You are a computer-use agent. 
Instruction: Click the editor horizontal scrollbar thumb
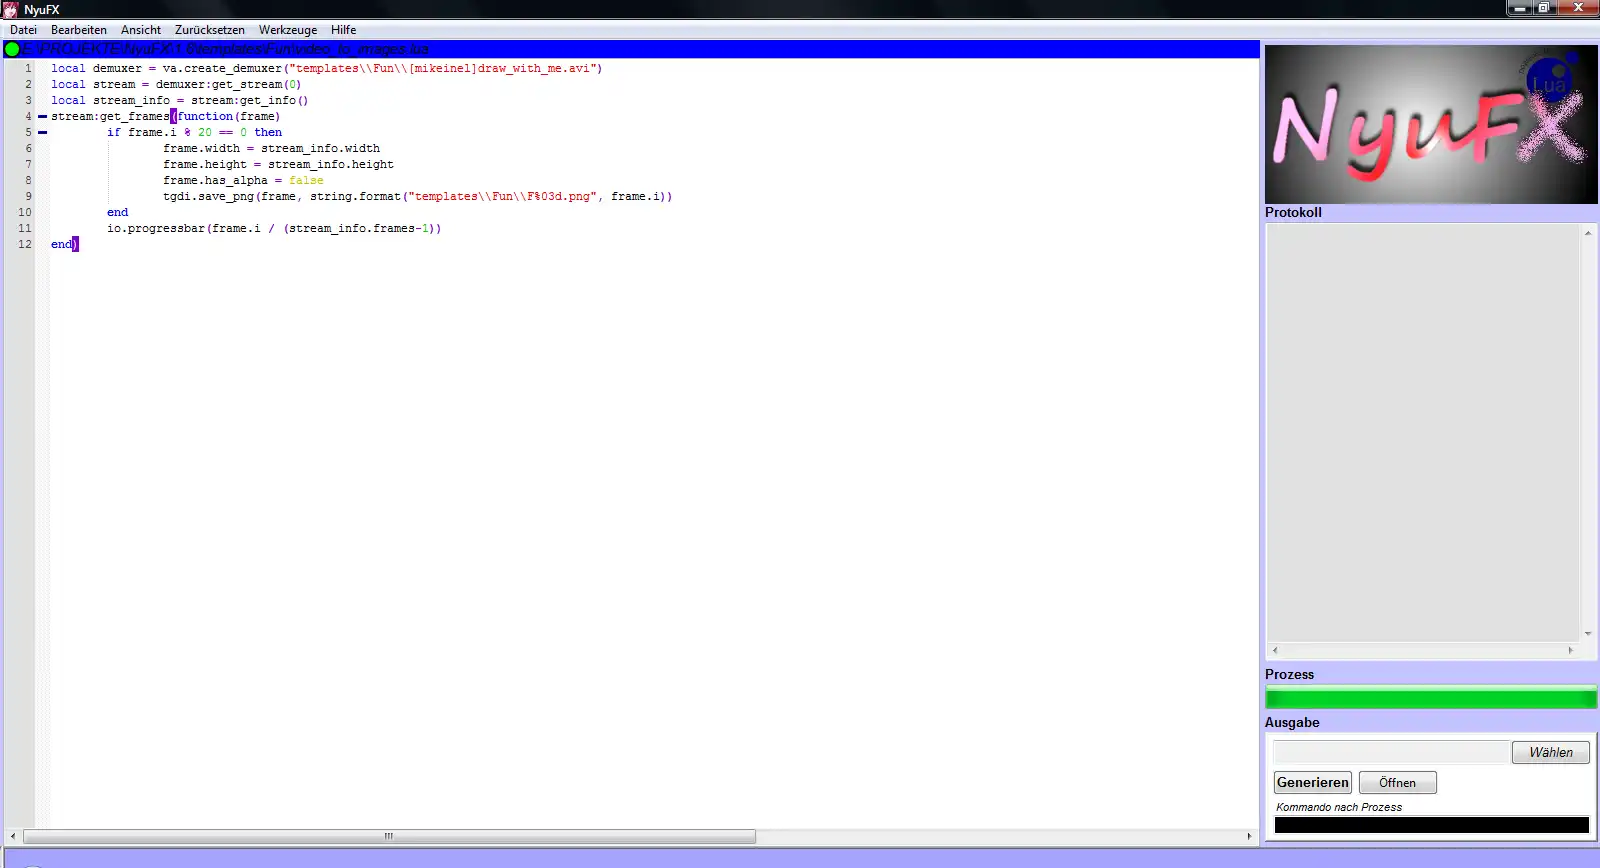(389, 836)
